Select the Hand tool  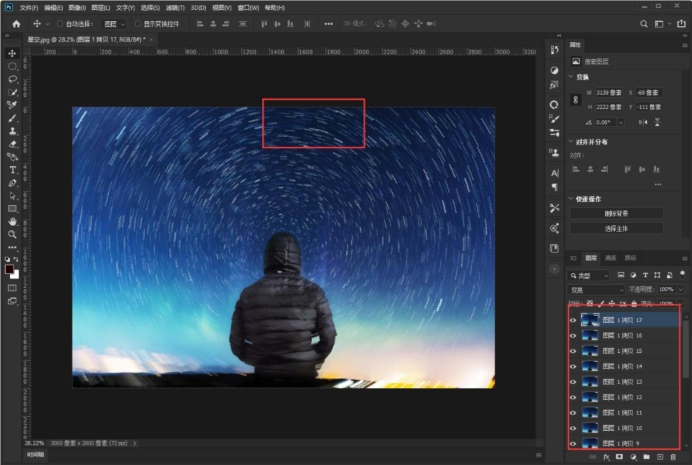tap(12, 221)
